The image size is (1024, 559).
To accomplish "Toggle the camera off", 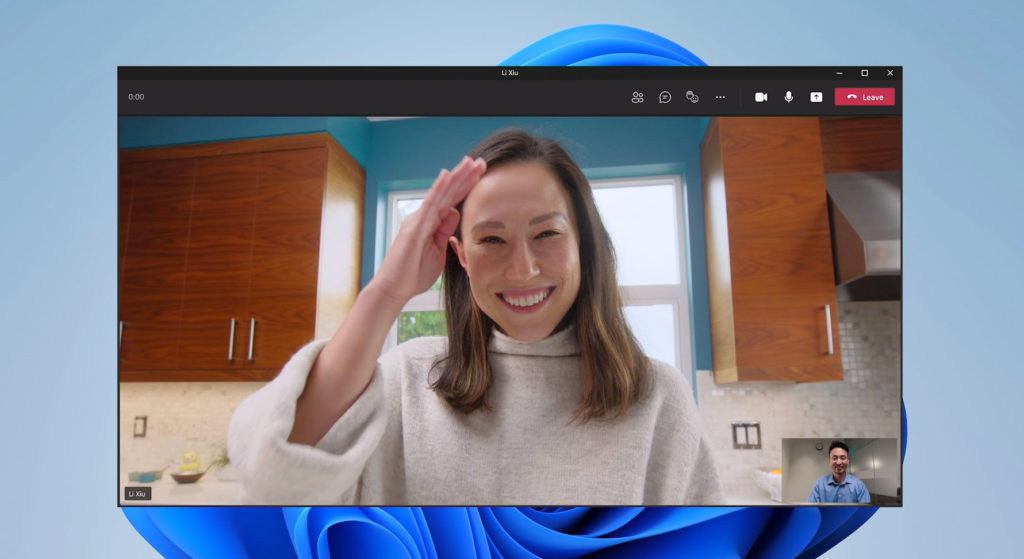I will pos(761,97).
